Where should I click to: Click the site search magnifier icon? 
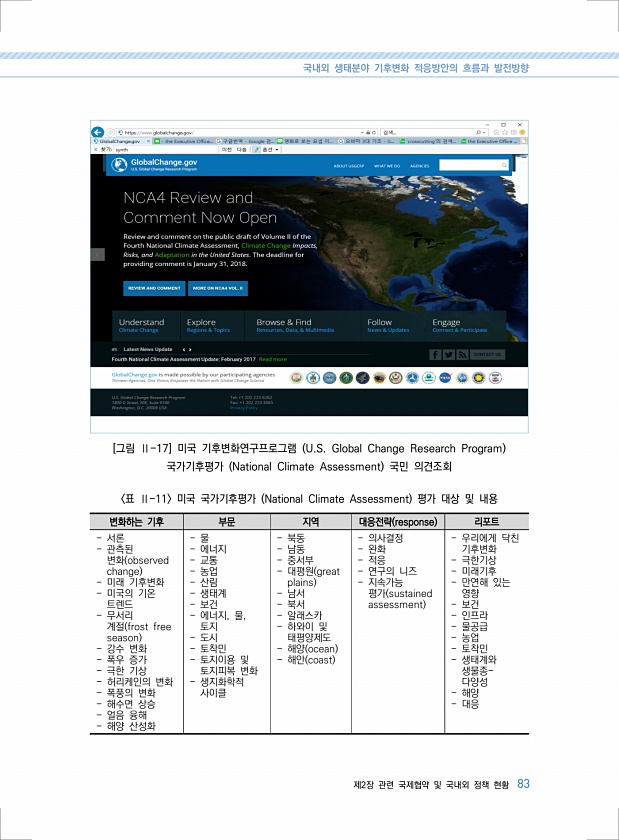click(x=503, y=165)
